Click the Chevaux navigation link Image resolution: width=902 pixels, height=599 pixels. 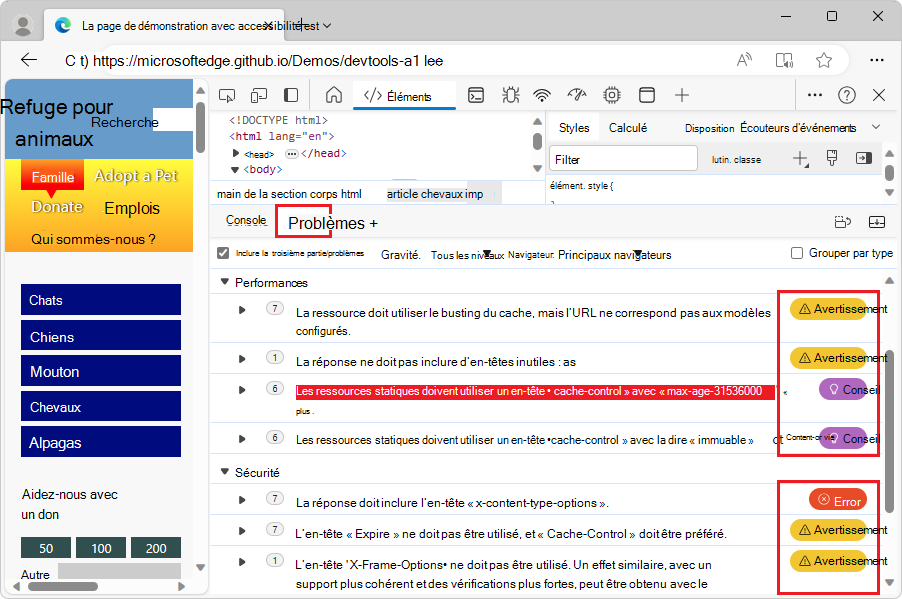pos(100,407)
